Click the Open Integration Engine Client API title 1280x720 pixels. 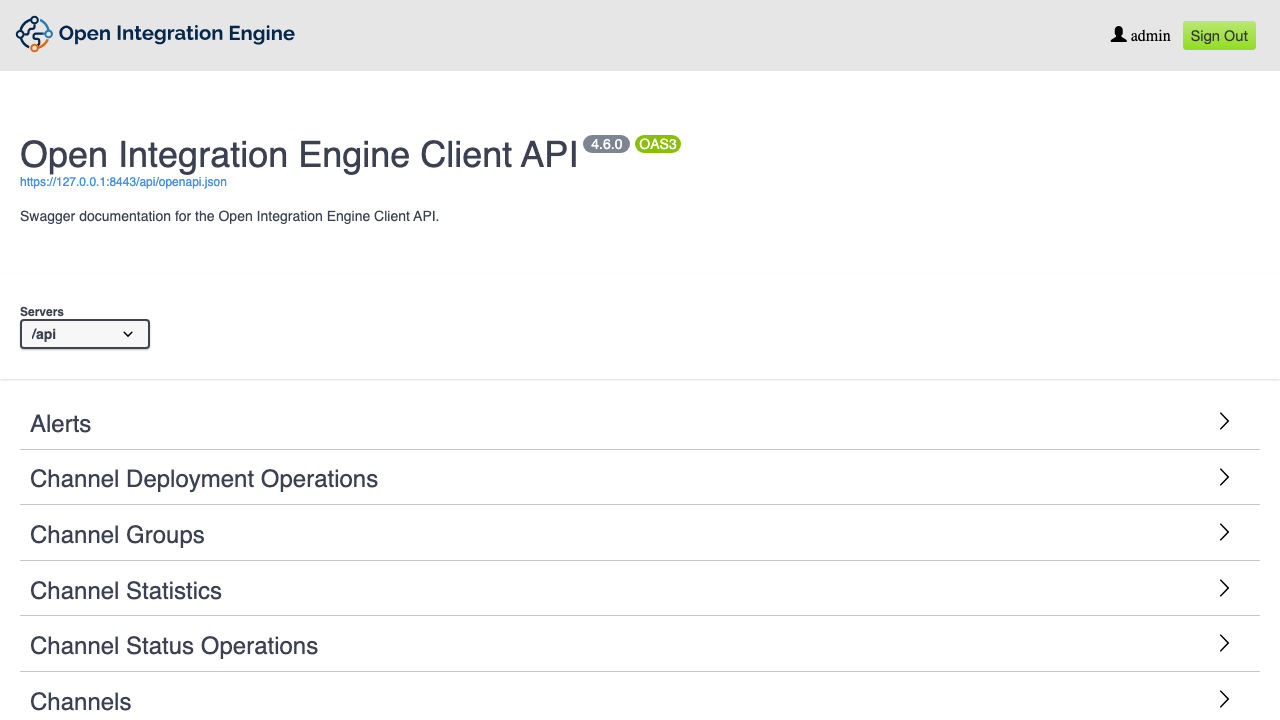coord(299,155)
